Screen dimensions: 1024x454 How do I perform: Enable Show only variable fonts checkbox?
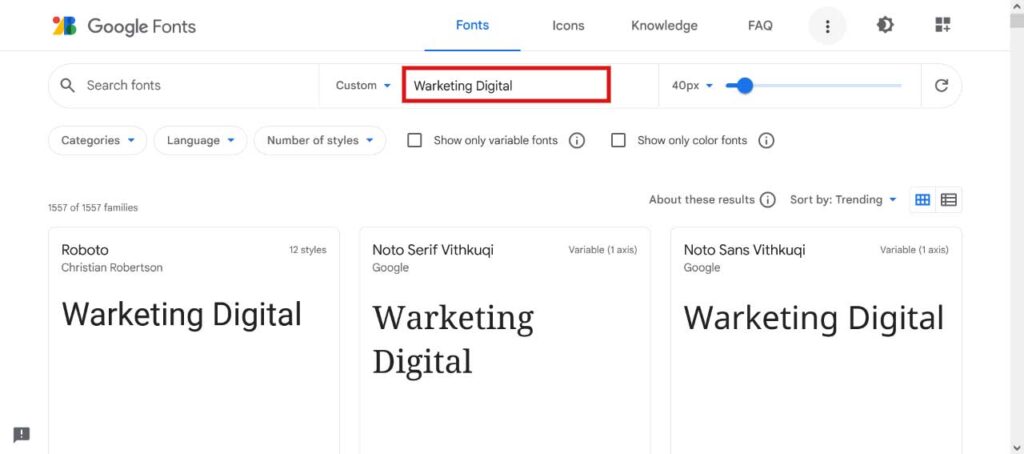coord(415,140)
